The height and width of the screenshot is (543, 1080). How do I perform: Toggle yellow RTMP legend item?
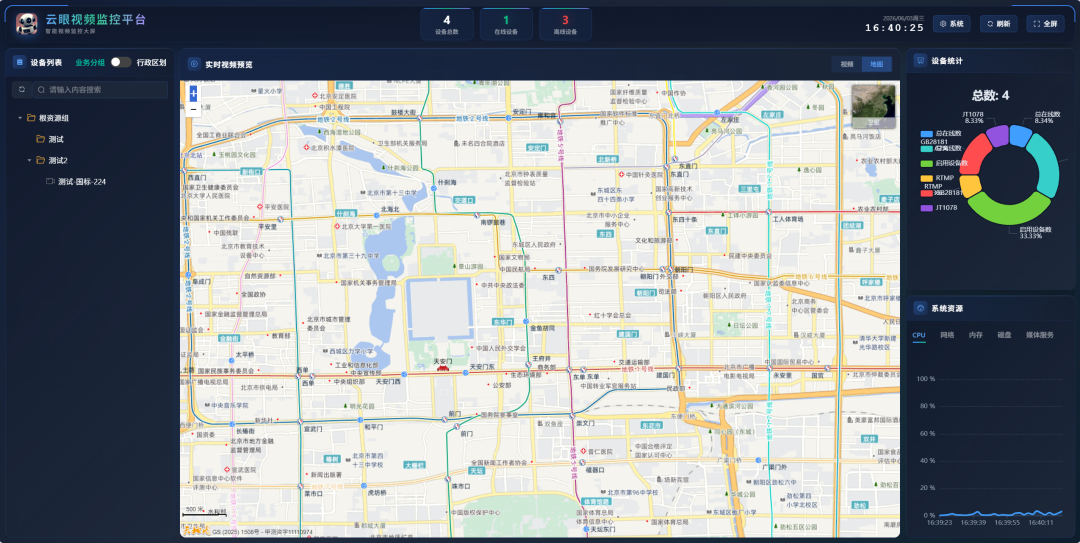(x=937, y=178)
